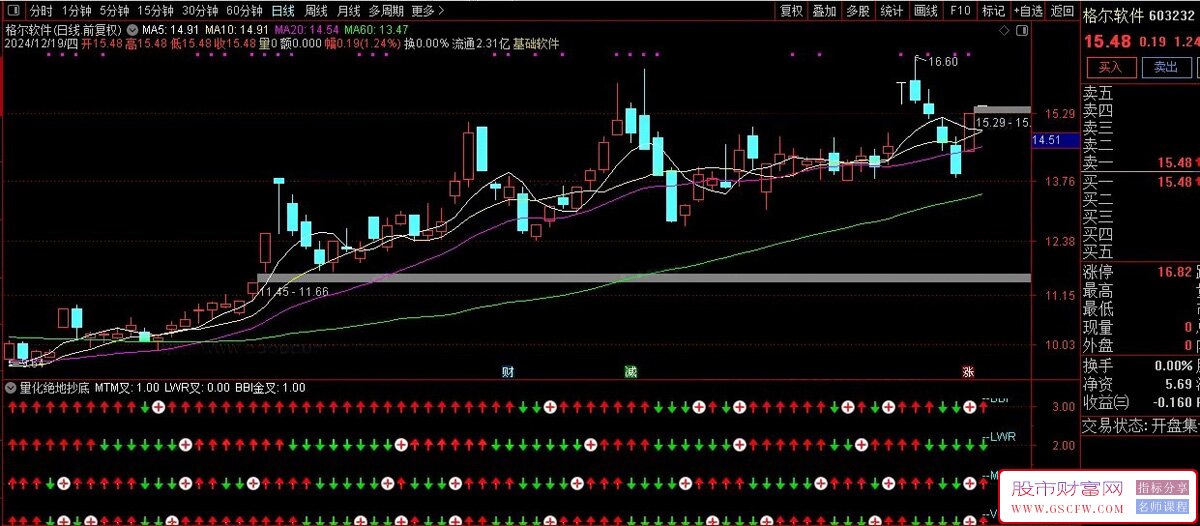The width and height of the screenshot is (1200, 526).
Task: Click the MA5: 14.91 indicator label
Action: 171,30
